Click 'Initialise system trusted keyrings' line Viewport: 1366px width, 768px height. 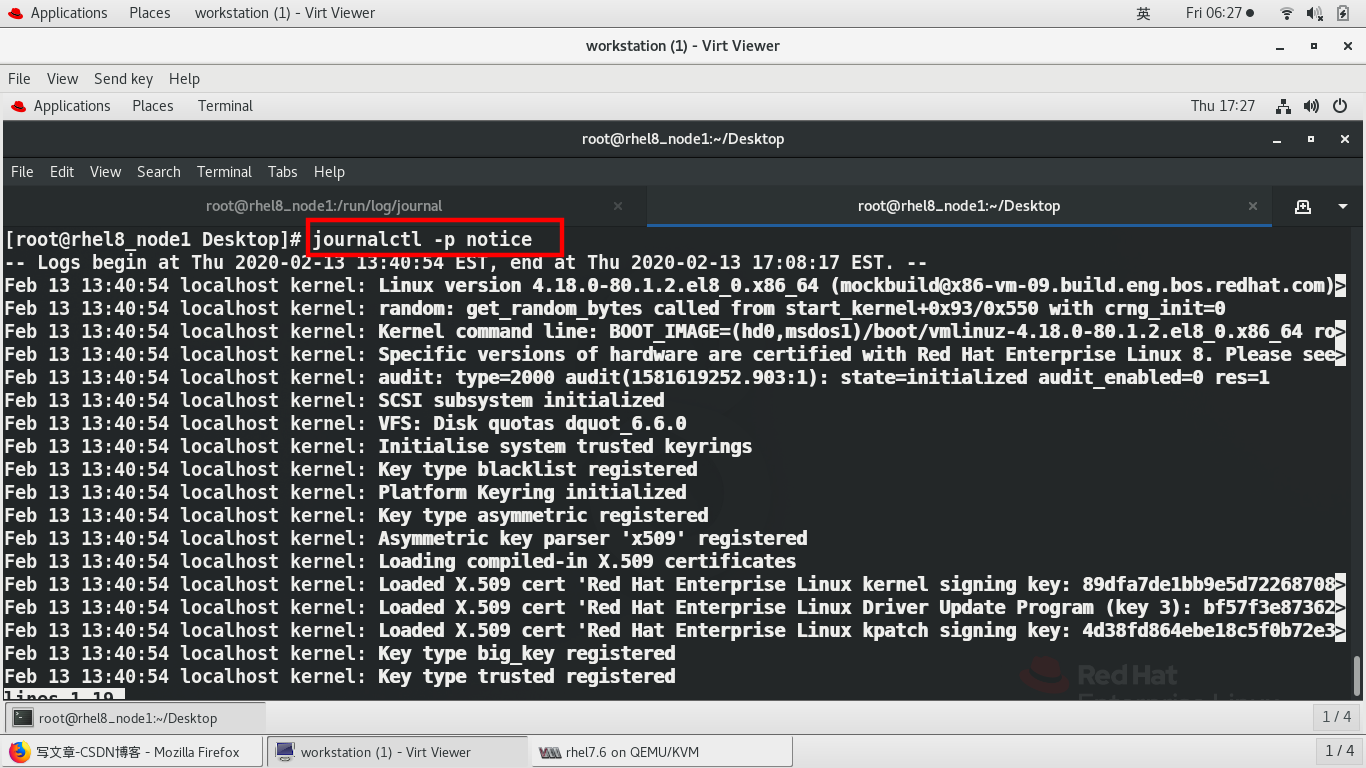[565, 446]
